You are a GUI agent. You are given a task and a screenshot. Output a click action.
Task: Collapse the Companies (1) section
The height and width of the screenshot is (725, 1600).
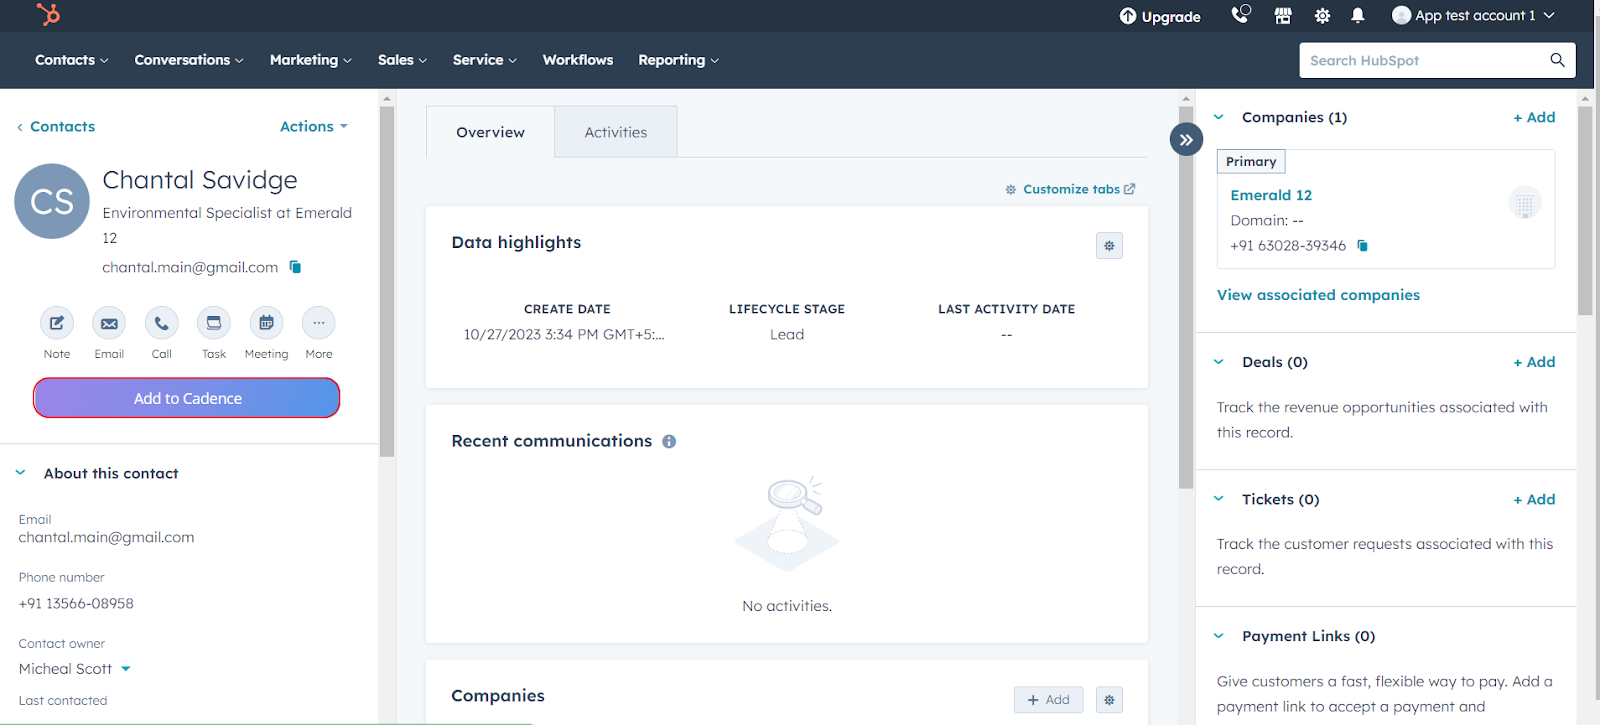coord(1219,117)
